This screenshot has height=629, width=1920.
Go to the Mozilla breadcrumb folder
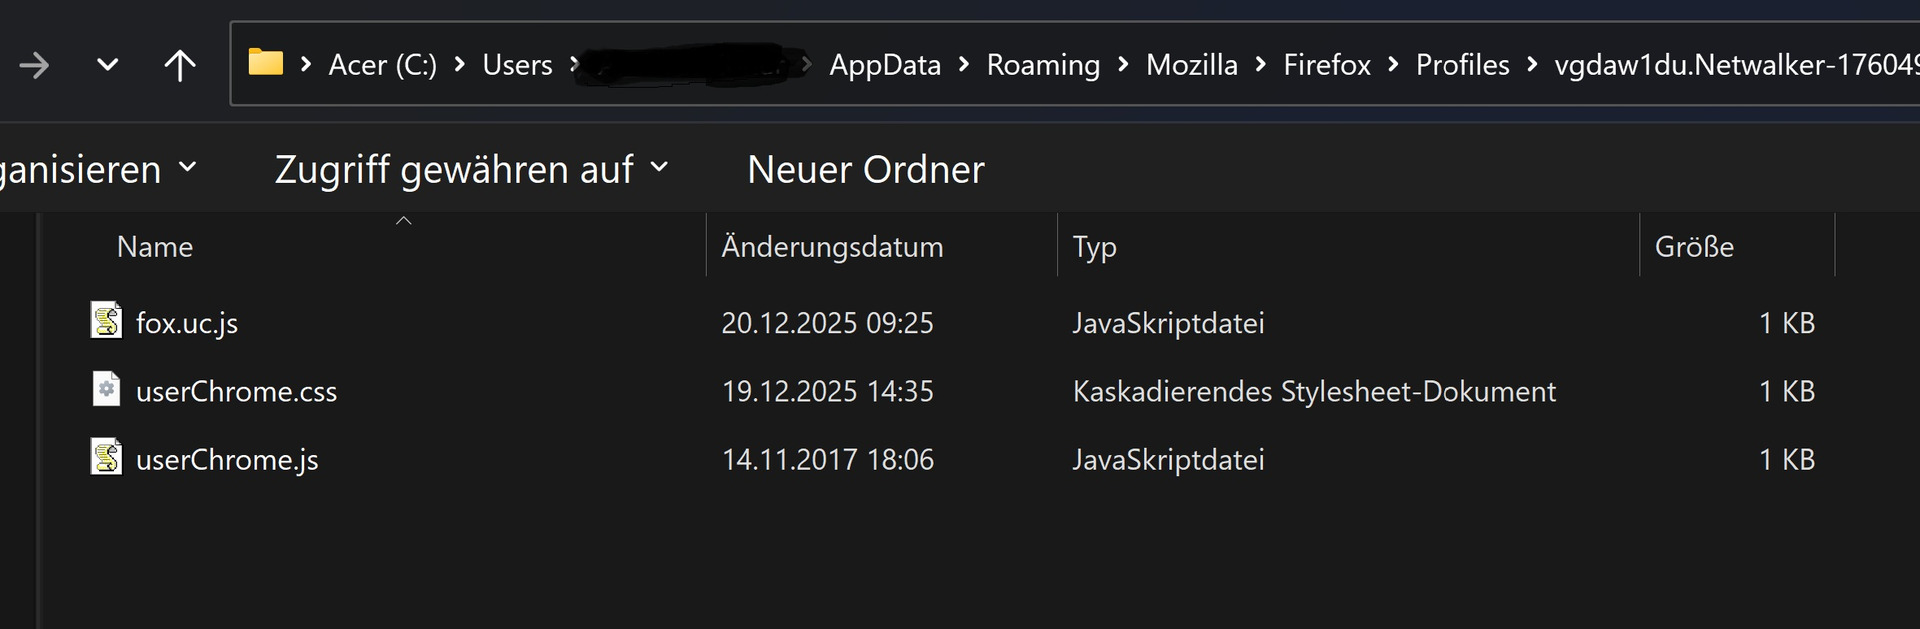(x=1191, y=65)
